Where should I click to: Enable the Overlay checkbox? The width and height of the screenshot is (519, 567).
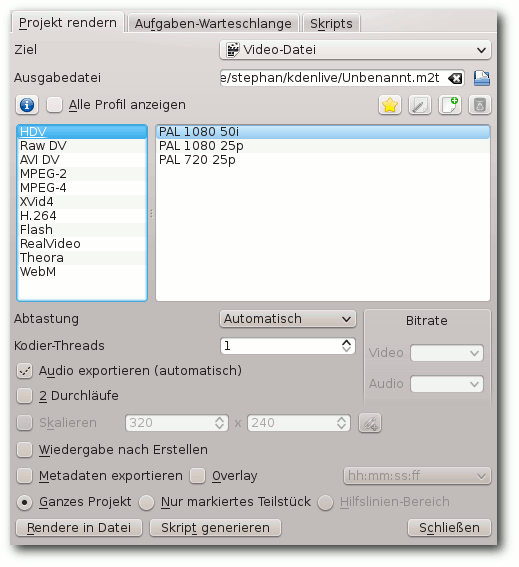click(x=198, y=476)
